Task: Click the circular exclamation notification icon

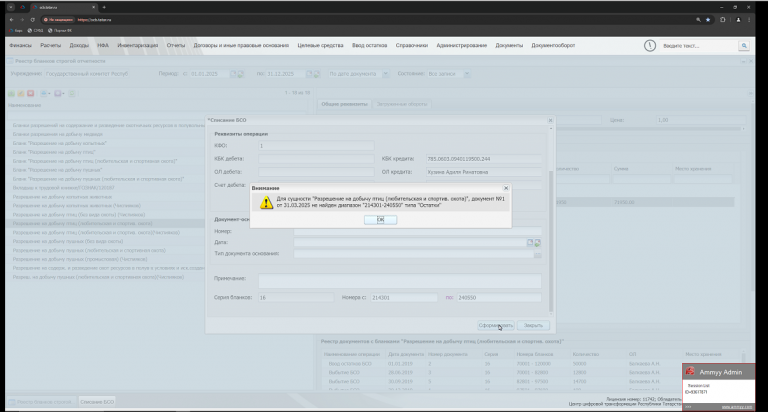Action: (649, 46)
